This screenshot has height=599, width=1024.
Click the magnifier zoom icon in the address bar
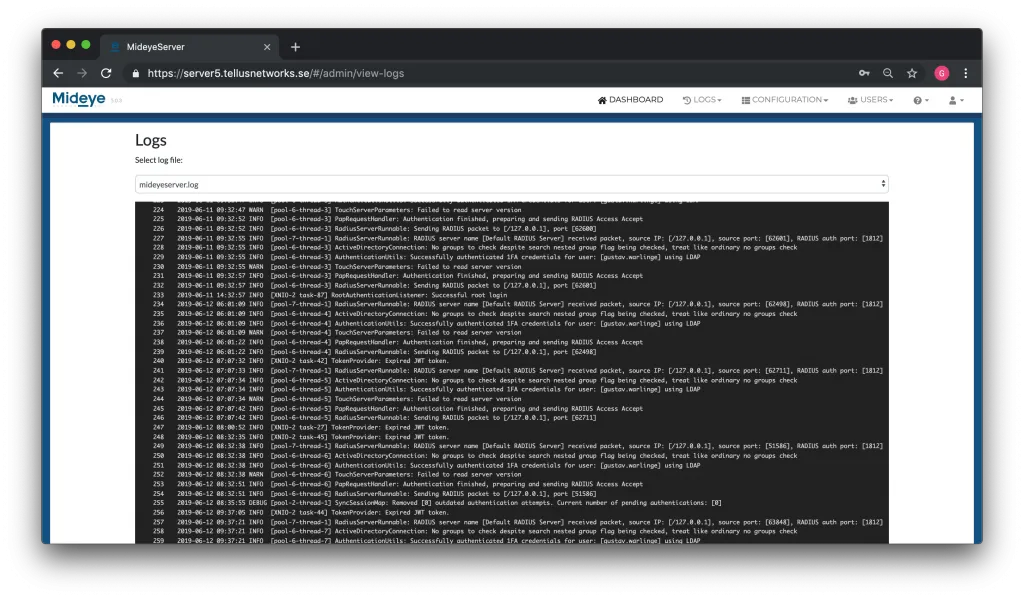887,72
